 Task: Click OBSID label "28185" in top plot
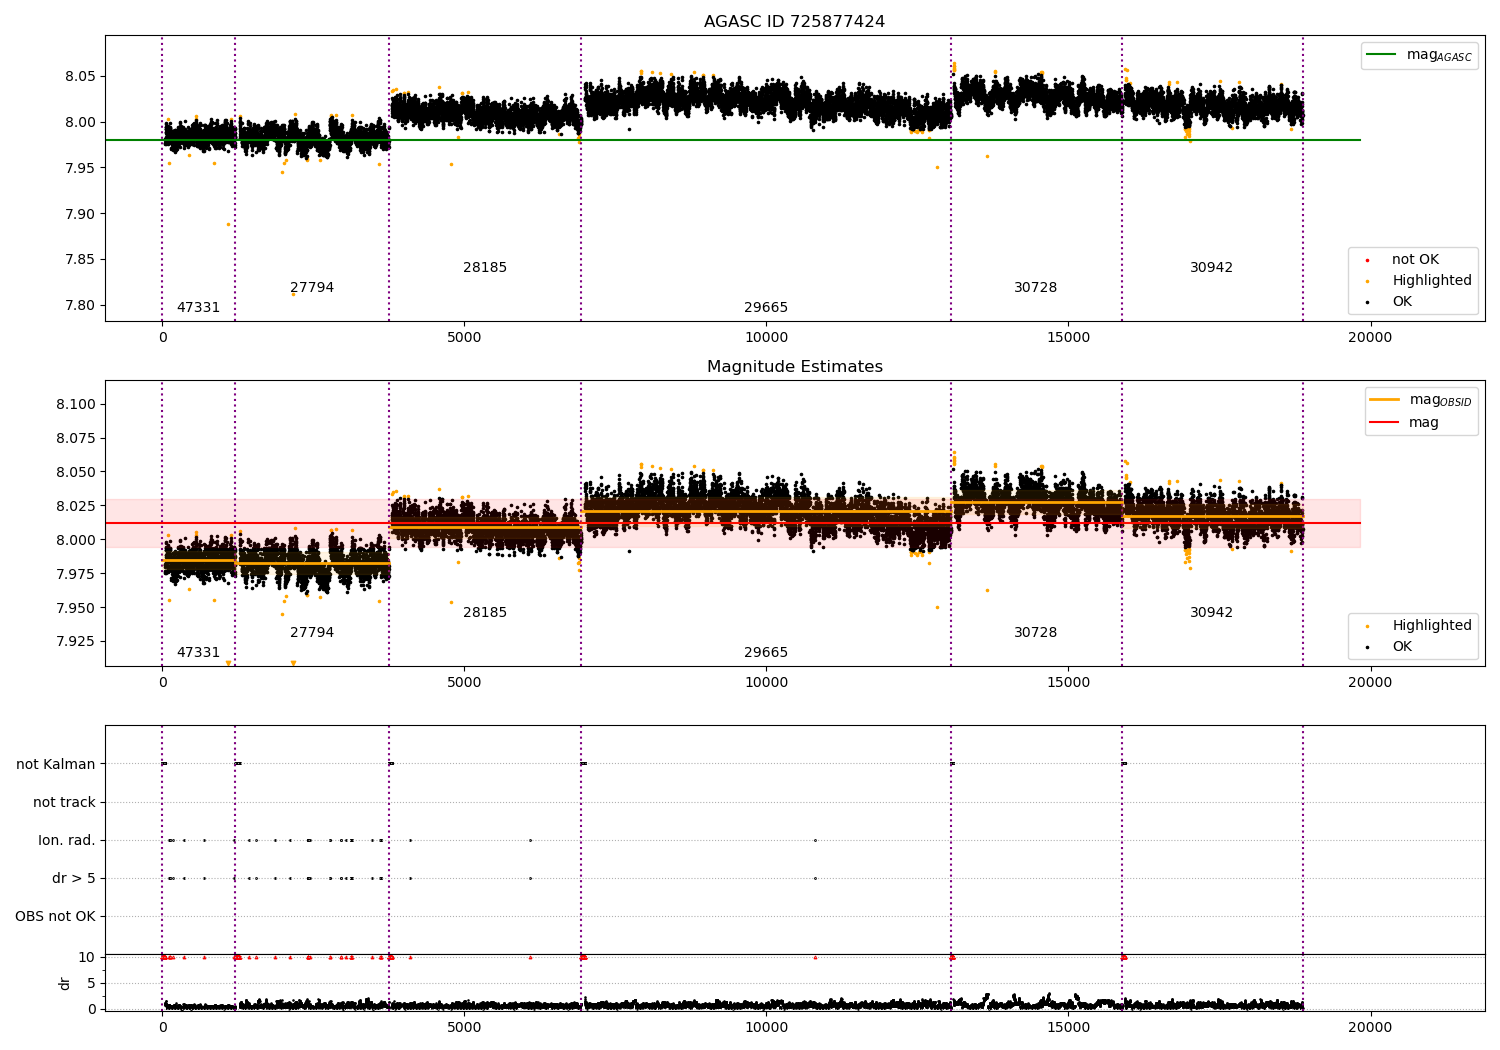[x=485, y=268]
